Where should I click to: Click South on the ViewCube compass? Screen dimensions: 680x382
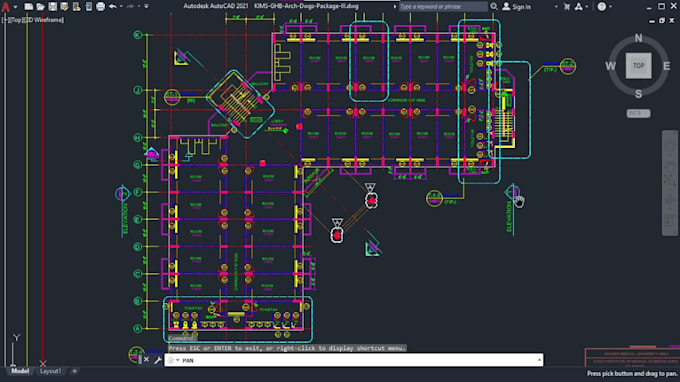[638, 94]
